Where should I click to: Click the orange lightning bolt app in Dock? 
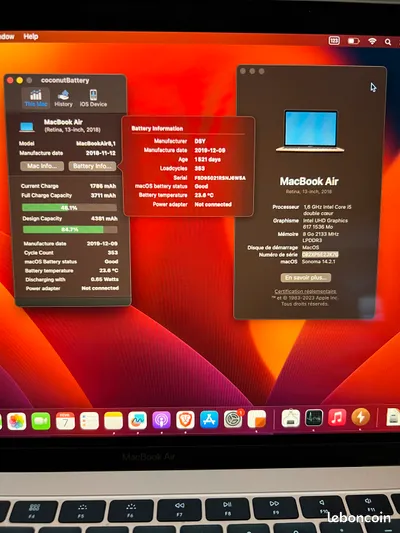(x=361, y=417)
